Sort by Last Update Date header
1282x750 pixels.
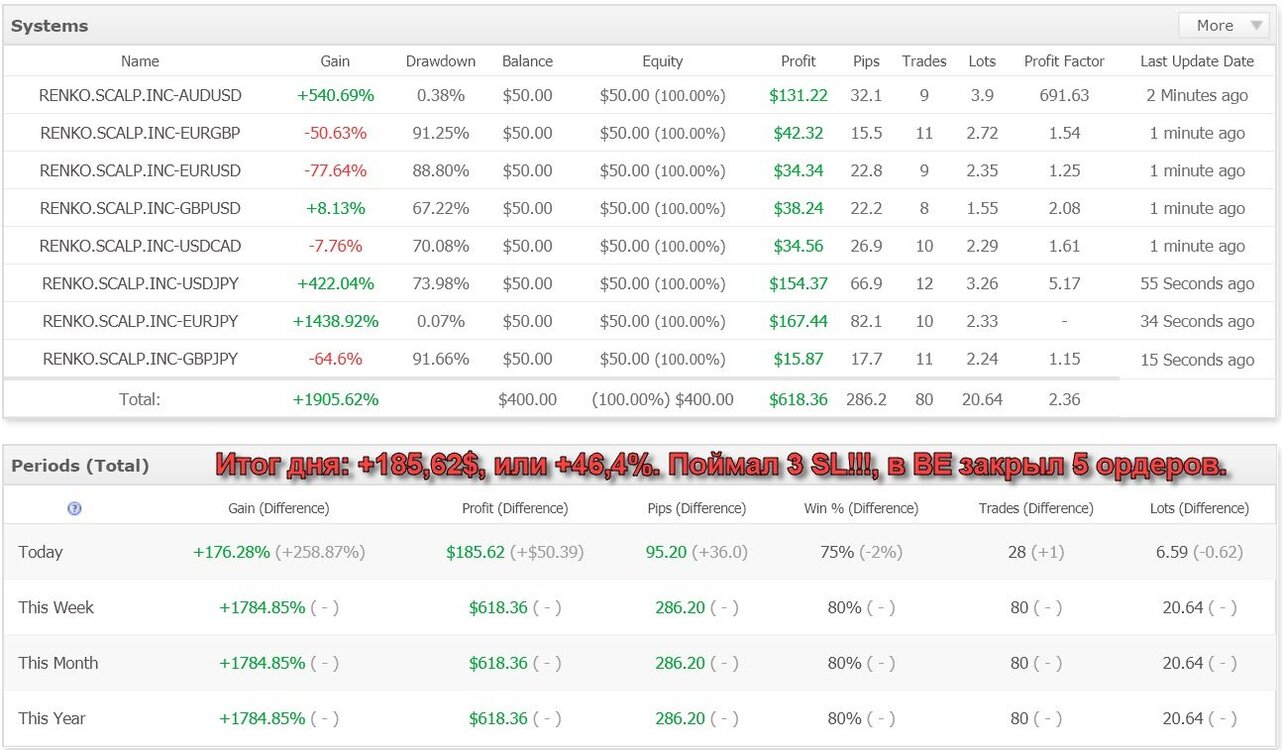(1197, 61)
